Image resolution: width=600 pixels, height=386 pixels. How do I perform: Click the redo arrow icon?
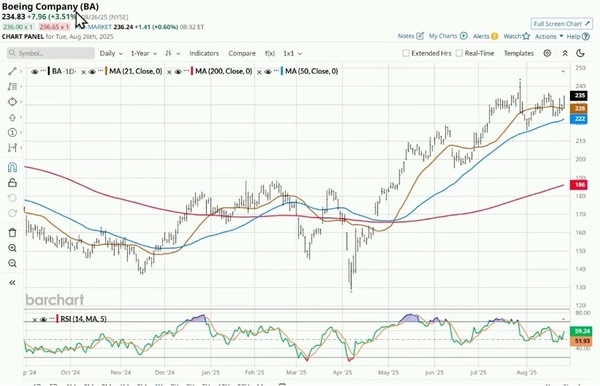(12, 213)
